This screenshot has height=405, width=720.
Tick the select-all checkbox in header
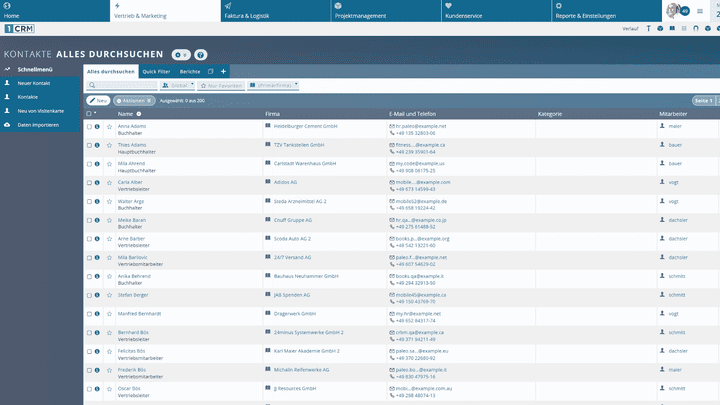pyautogui.click(x=89, y=113)
